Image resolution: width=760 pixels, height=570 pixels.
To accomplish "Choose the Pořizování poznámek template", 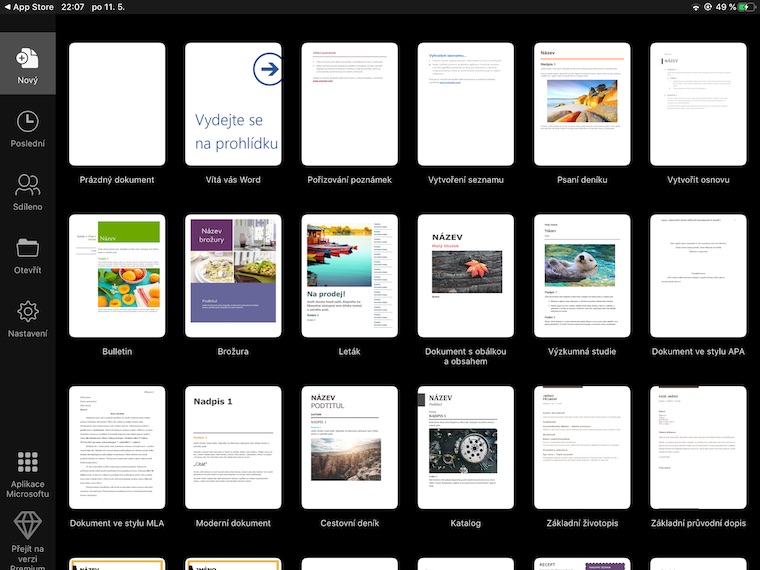I will click(350, 104).
